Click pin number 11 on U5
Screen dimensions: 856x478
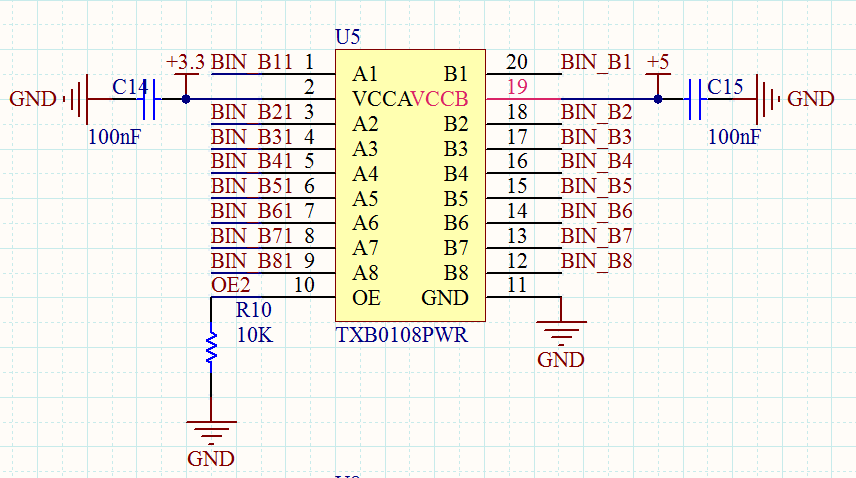(517, 285)
